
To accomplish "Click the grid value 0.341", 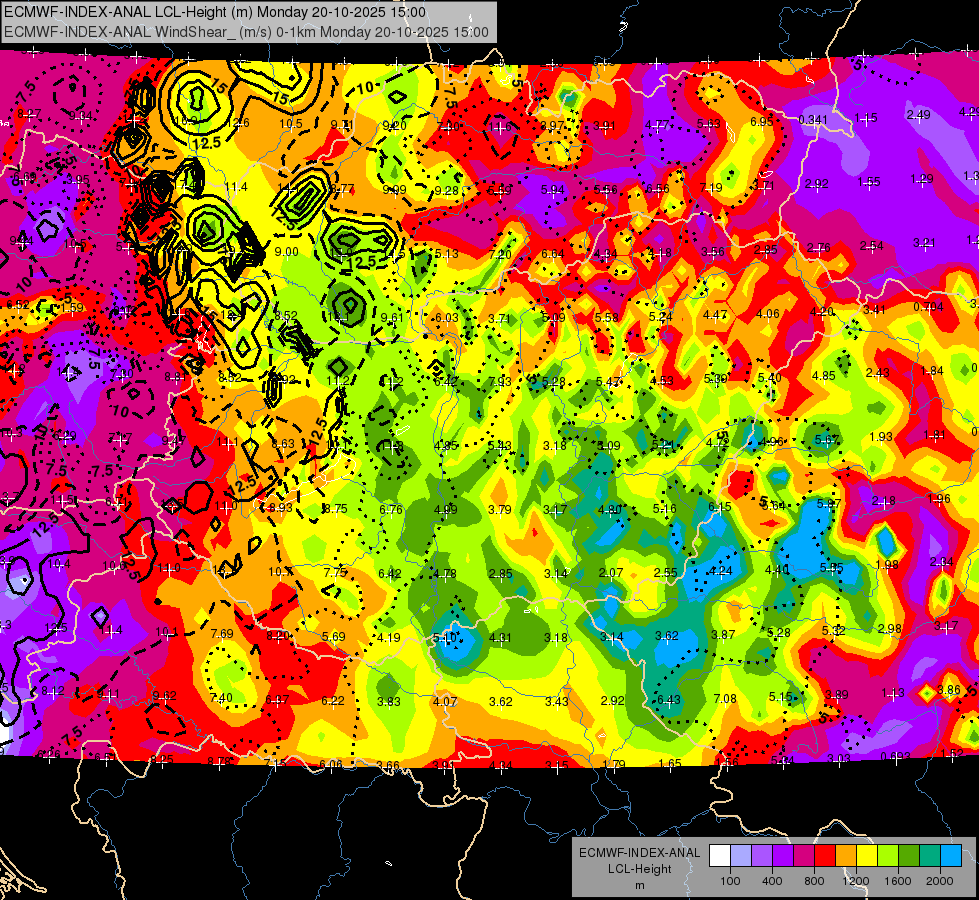I will [813, 120].
